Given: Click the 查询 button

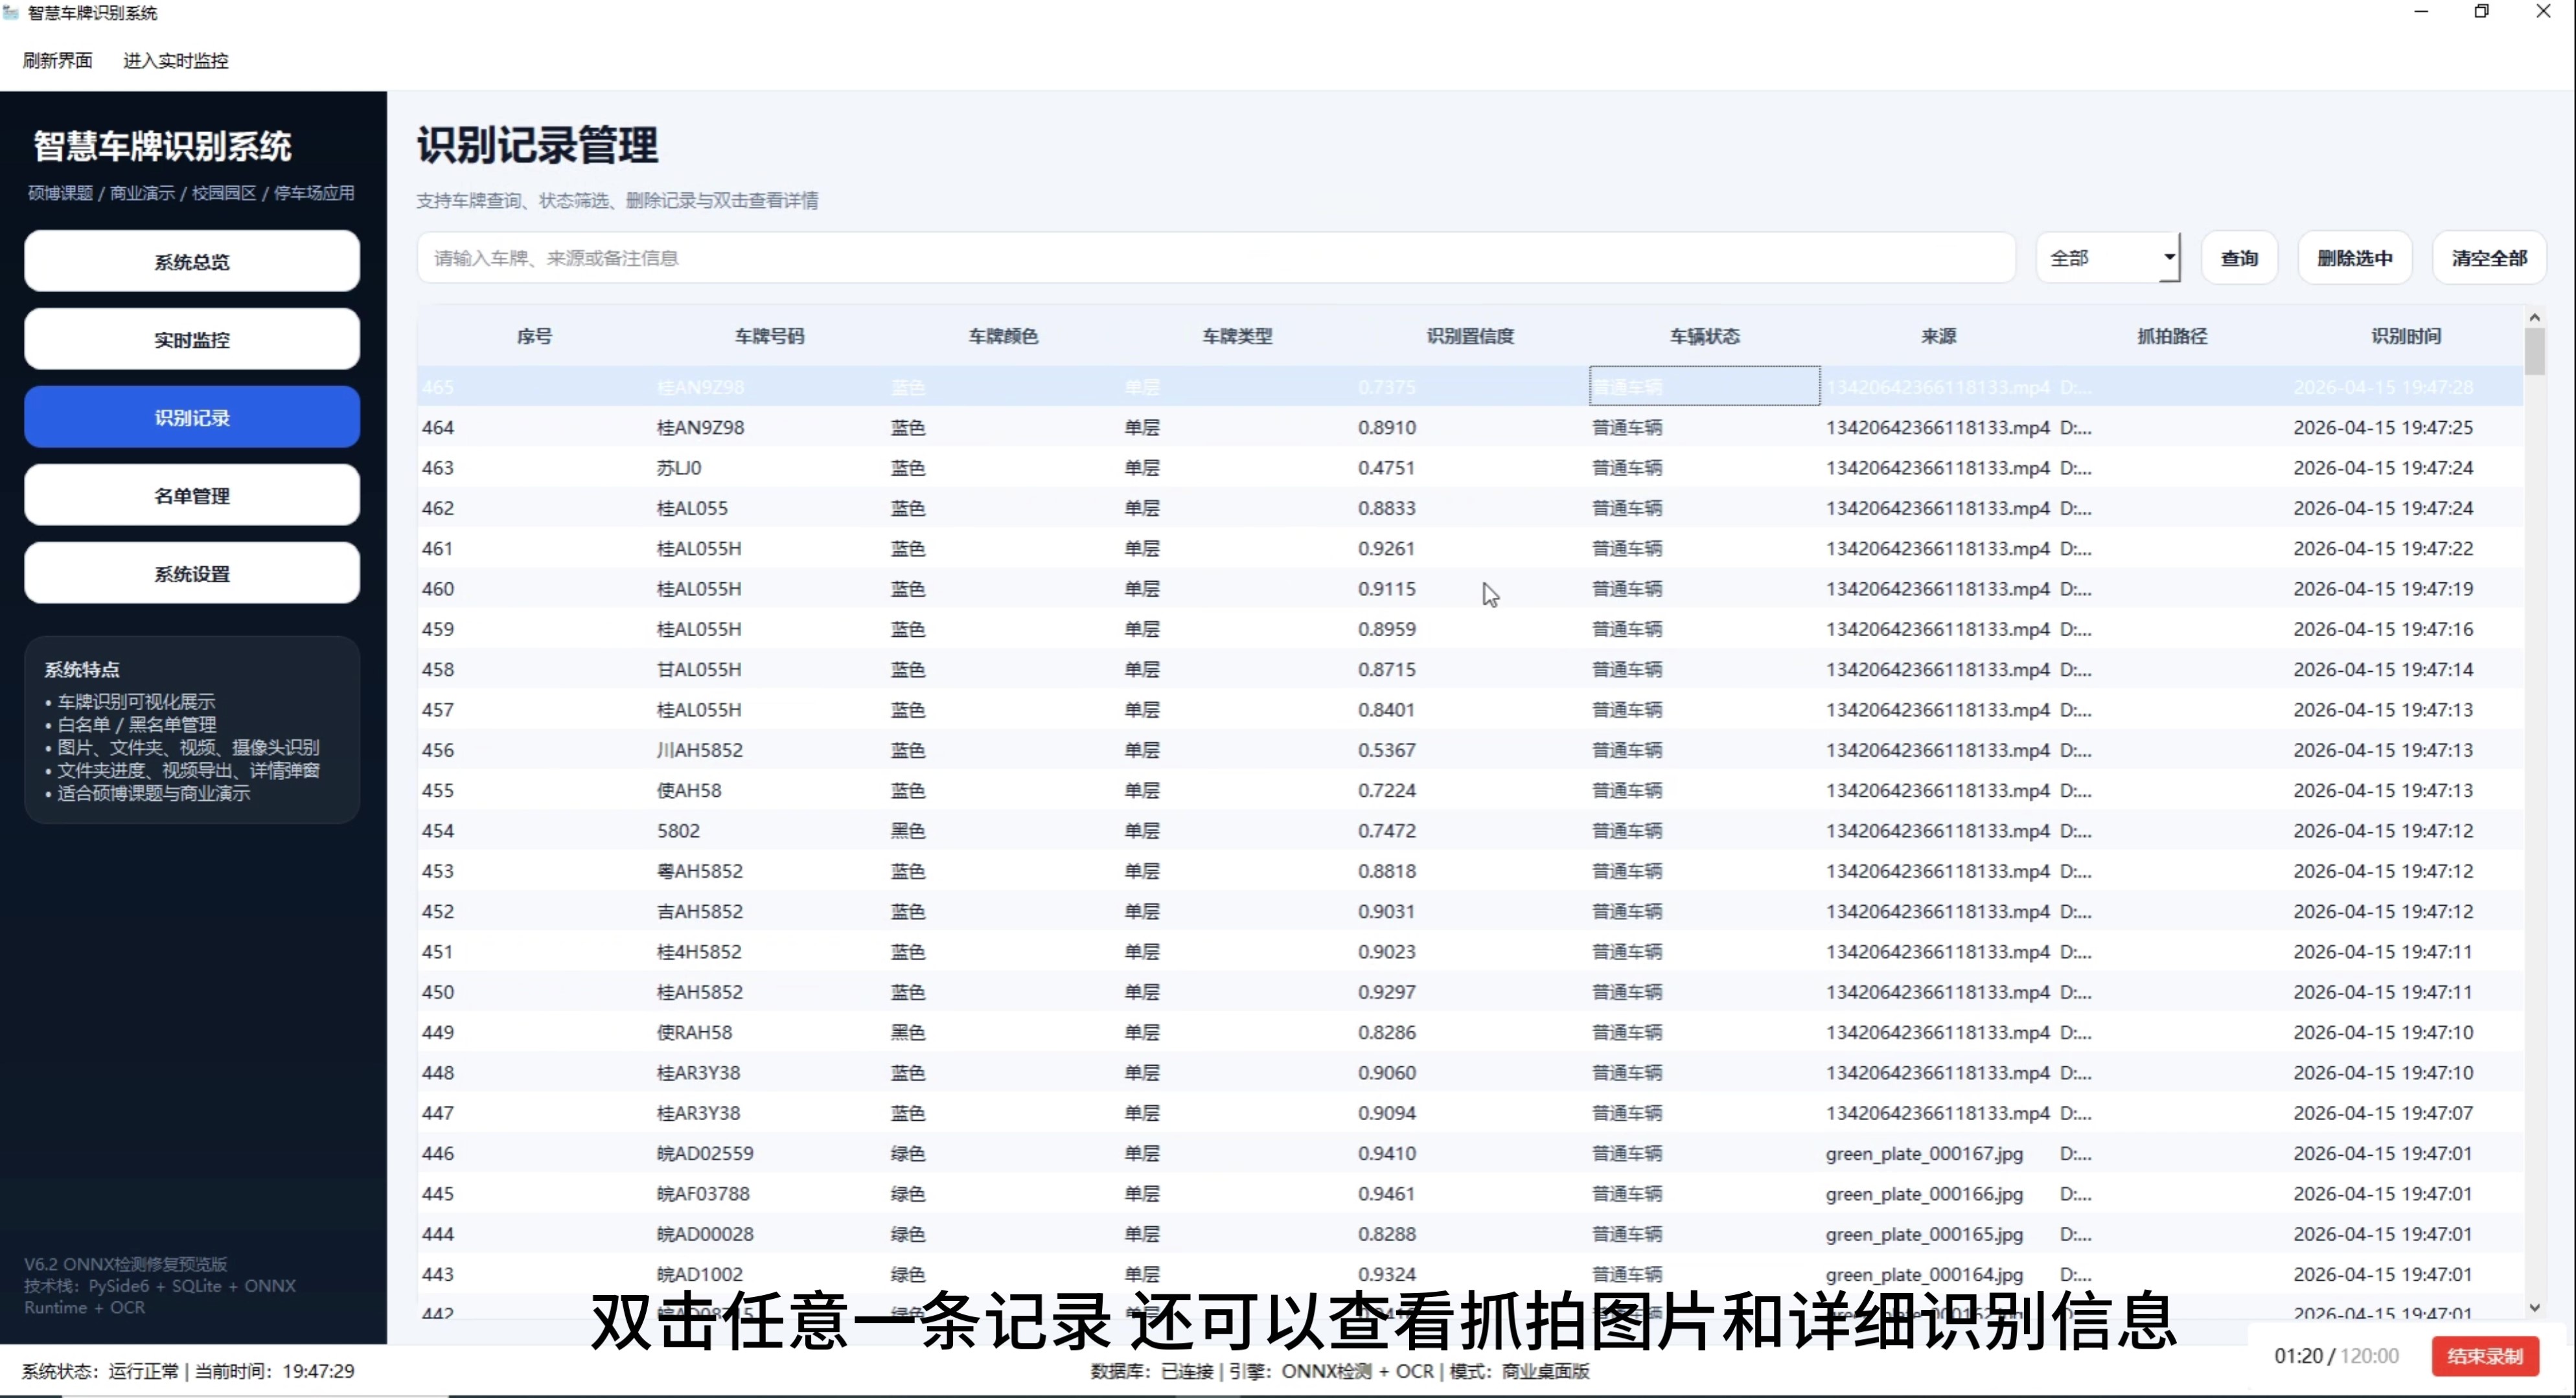Looking at the screenshot, I should tap(2239, 258).
